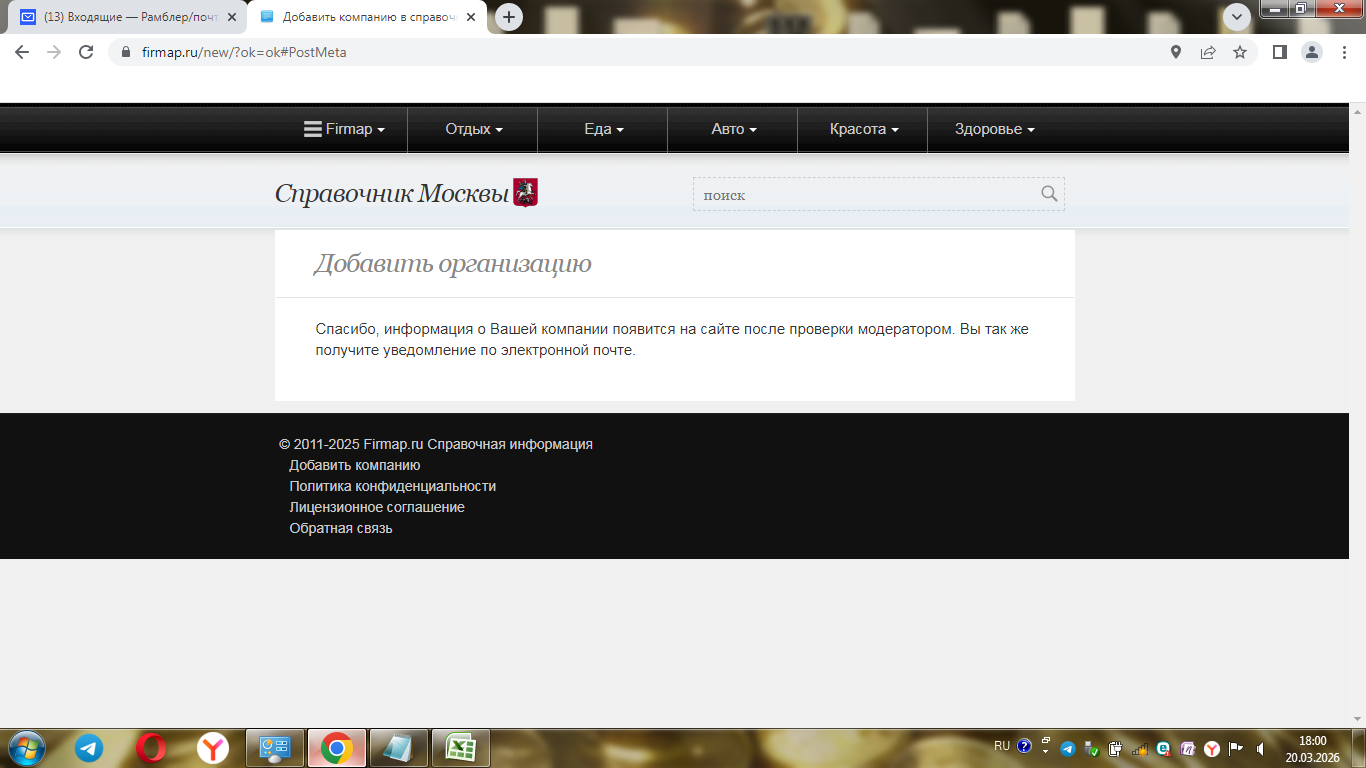View site info lock icon

pyautogui.click(x=126, y=52)
